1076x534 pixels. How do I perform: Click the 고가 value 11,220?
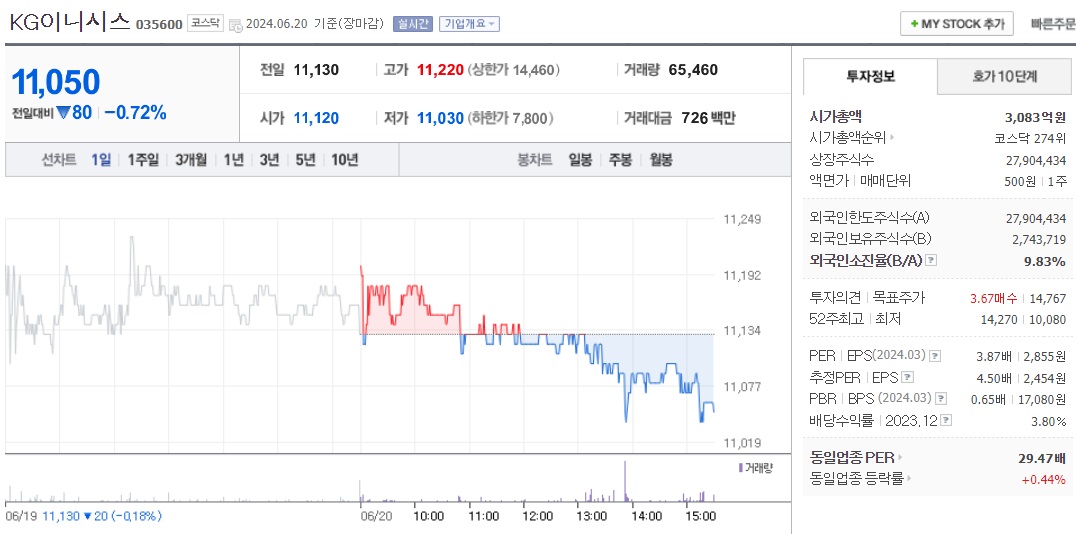pos(440,70)
